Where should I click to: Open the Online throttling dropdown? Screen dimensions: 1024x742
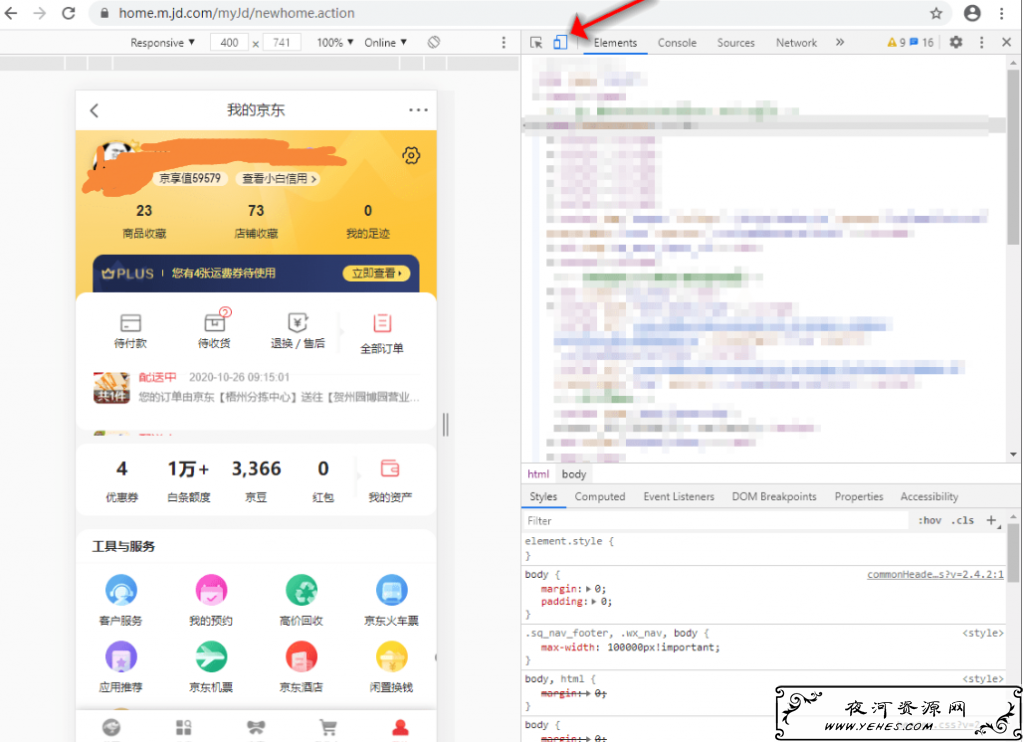pos(385,42)
